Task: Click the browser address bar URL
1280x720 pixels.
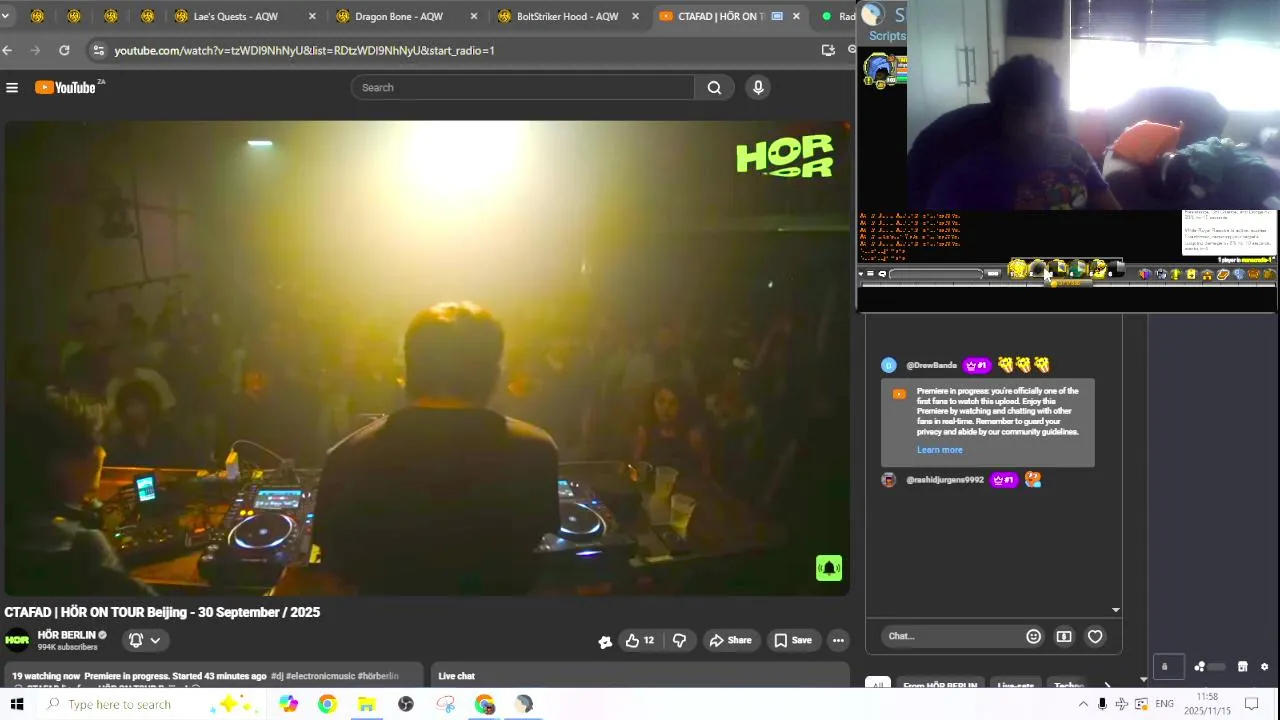Action: [x=304, y=50]
